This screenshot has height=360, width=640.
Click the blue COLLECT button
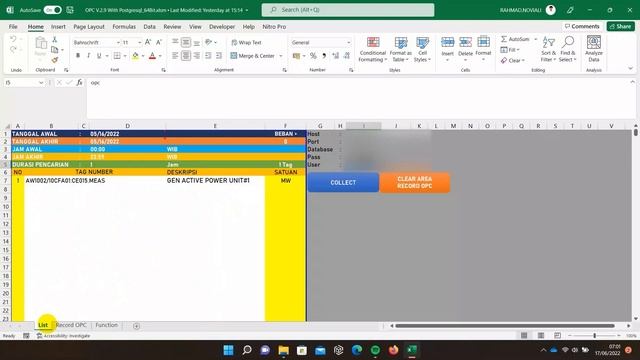pos(343,182)
